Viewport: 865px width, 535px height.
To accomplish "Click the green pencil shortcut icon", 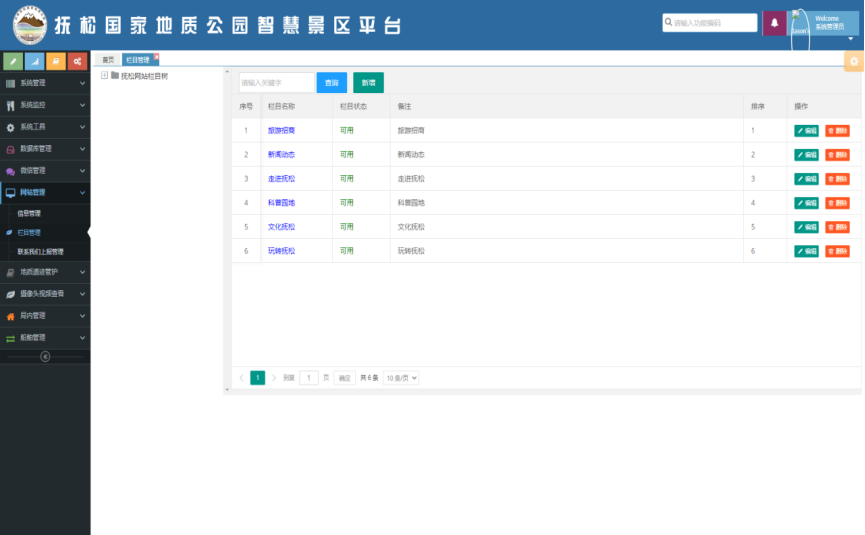I will 13,61.
